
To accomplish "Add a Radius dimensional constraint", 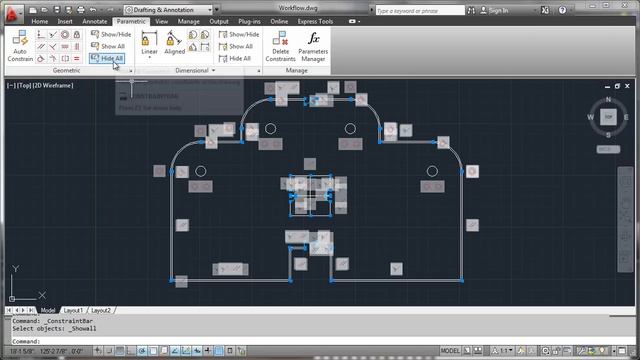I will pyautogui.click(x=193, y=35).
